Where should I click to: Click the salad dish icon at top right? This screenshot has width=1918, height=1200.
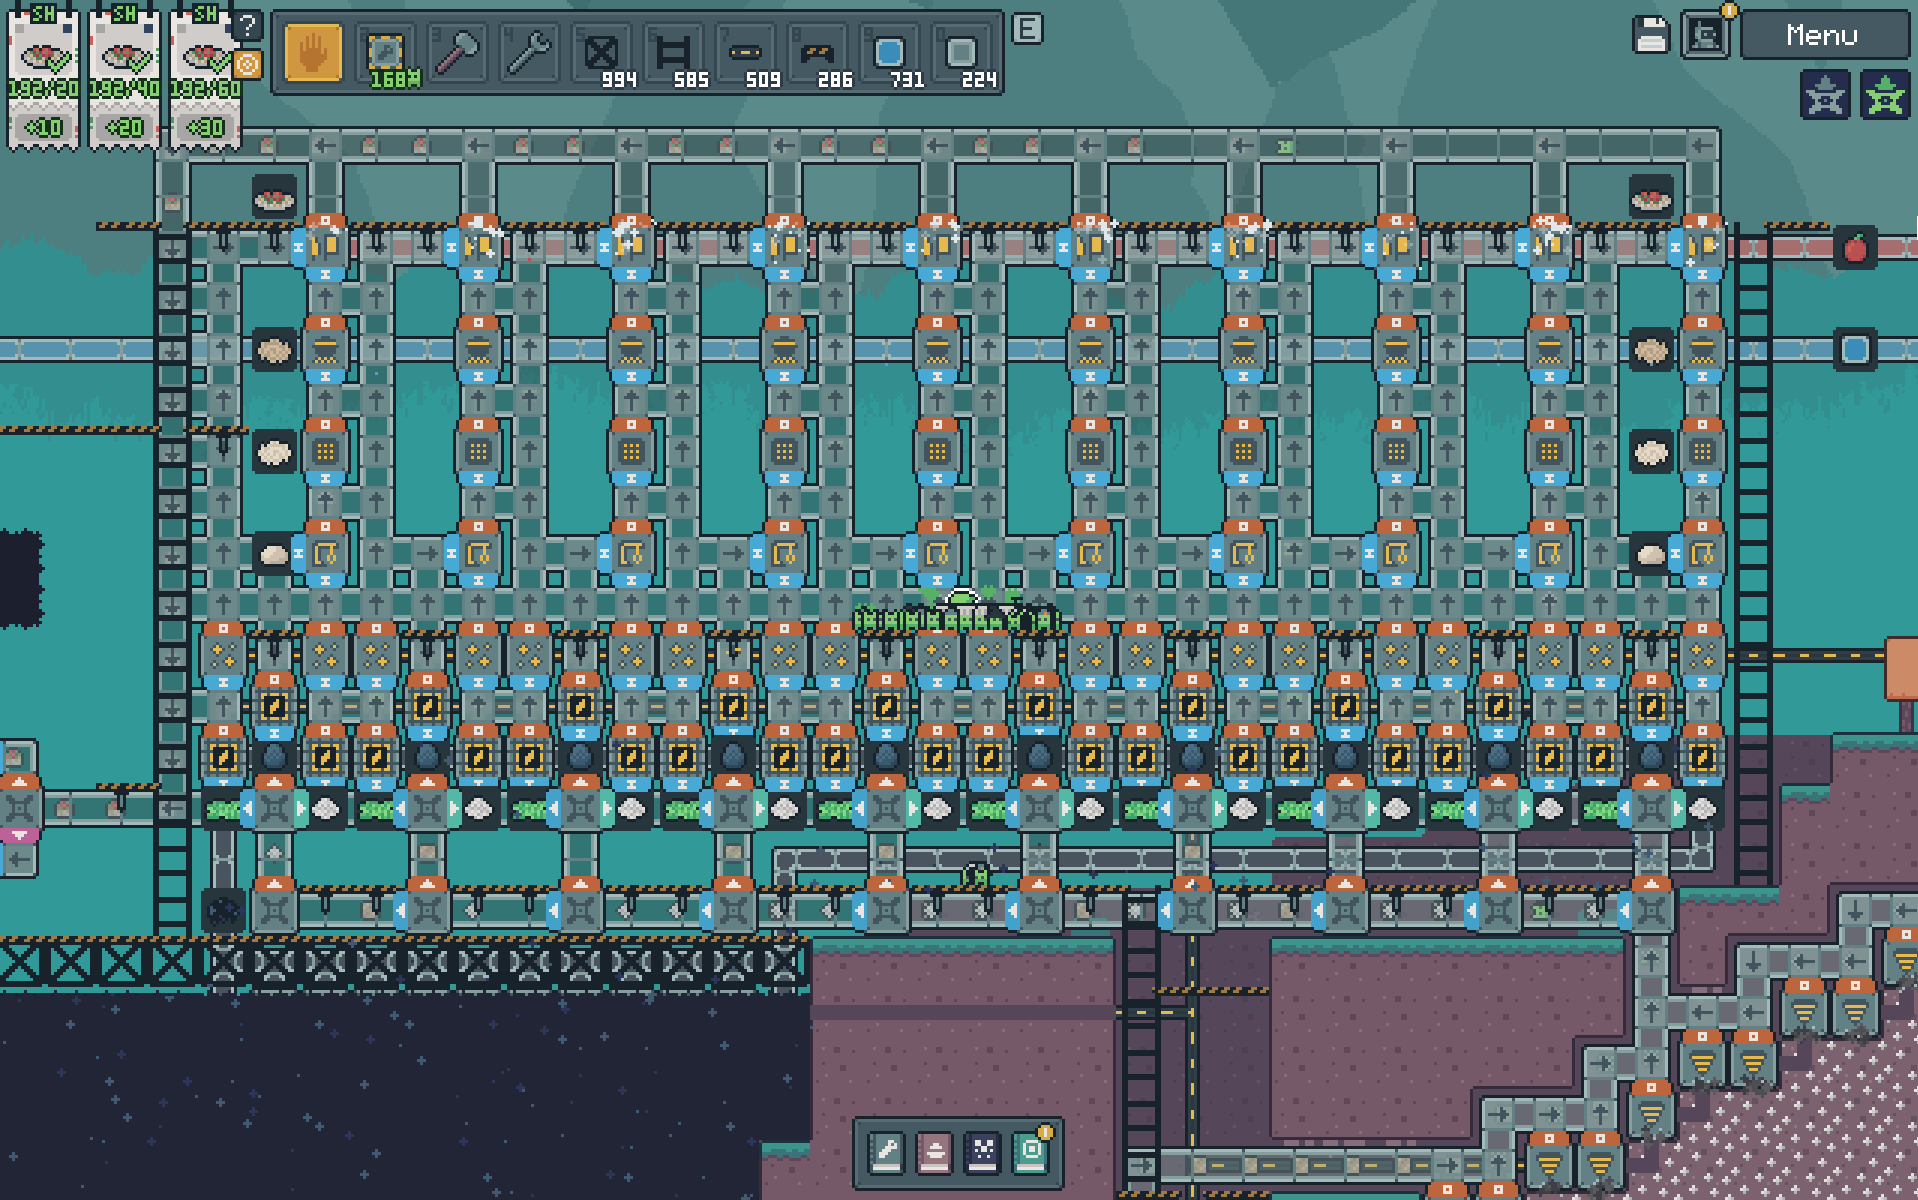click(x=1651, y=197)
